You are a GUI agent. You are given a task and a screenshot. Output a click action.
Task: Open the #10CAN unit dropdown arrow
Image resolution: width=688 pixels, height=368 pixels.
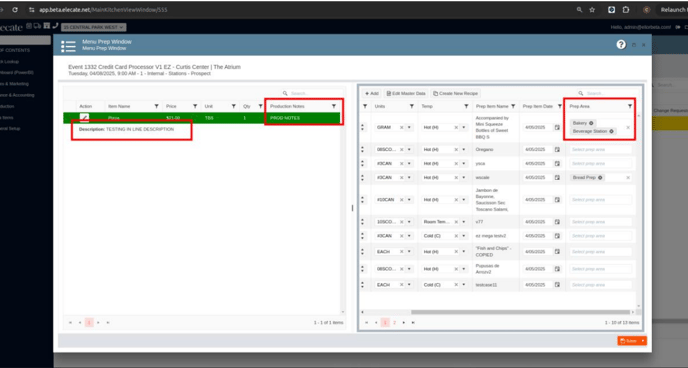tap(409, 200)
